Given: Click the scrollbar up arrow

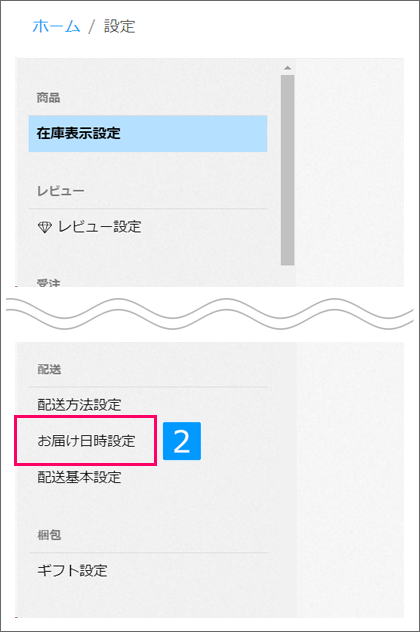Looking at the screenshot, I should tap(287, 68).
